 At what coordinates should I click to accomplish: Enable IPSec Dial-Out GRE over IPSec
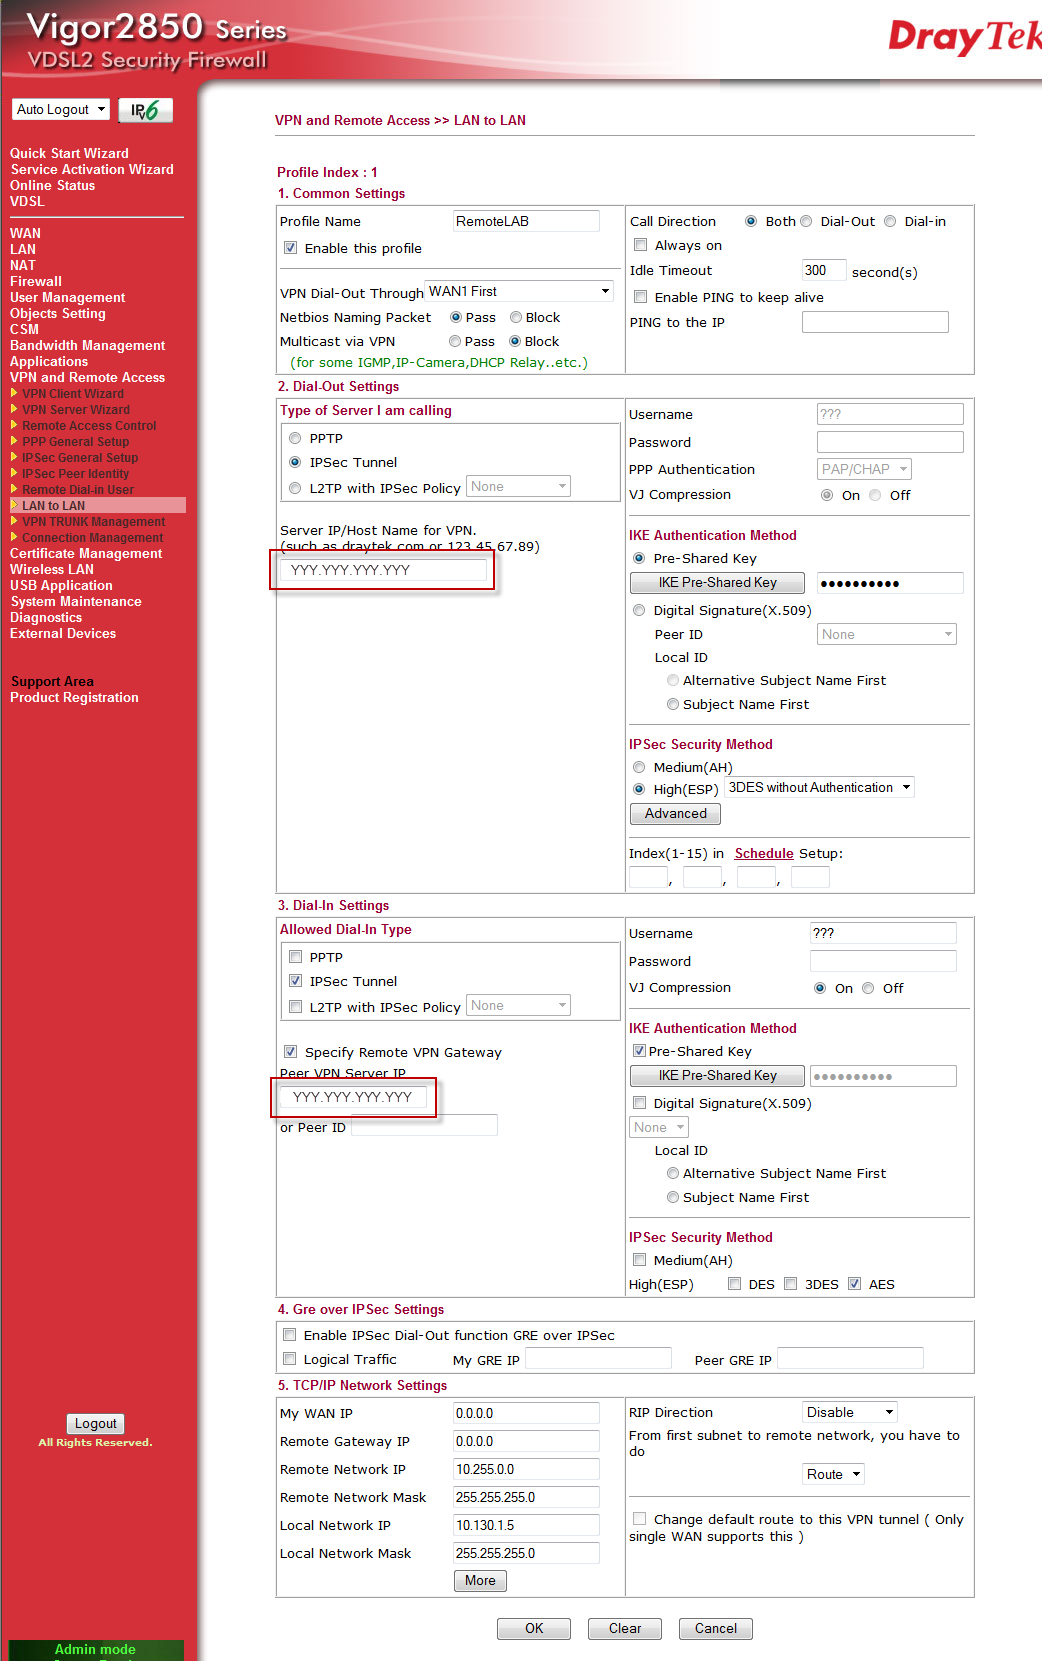point(290,1335)
